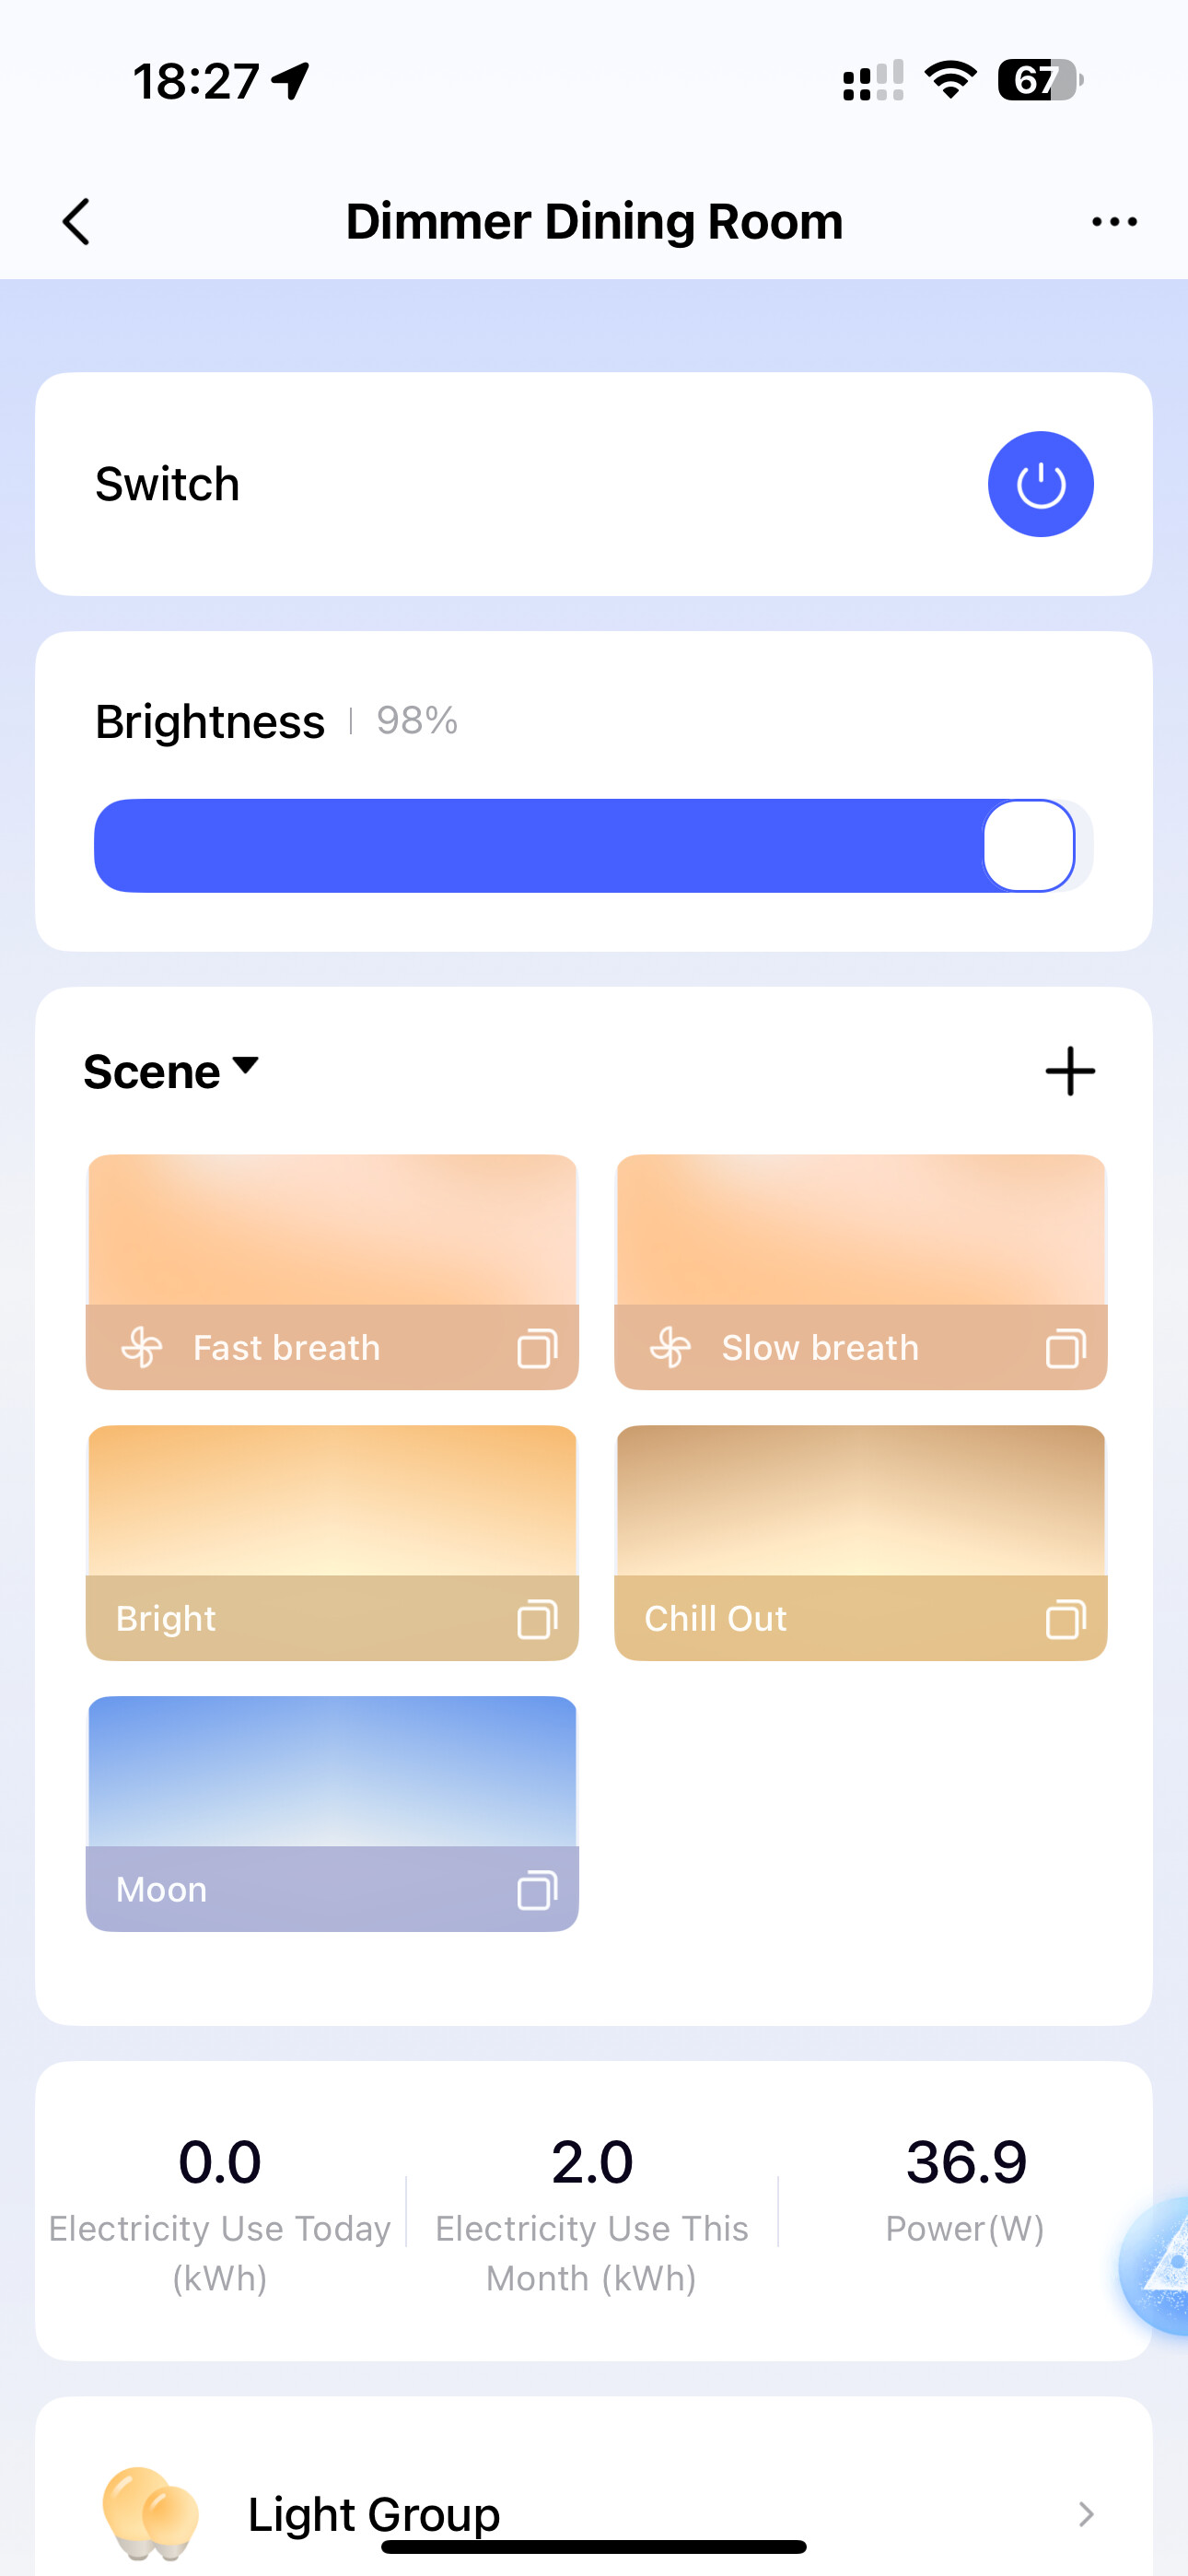Open the three-dot more options menu
This screenshot has width=1188, height=2576.
pyautogui.click(x=1114, y=222)
